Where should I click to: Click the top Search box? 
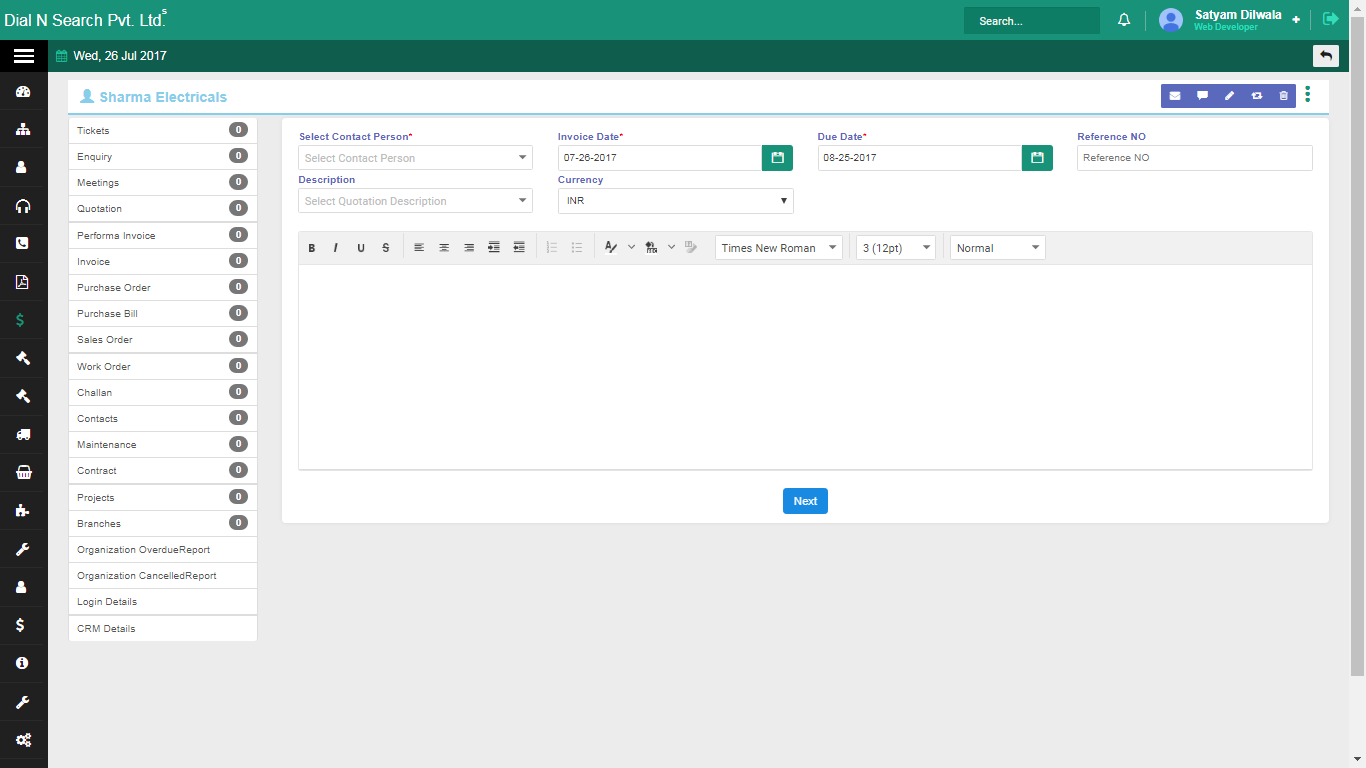pos(1031,21)
